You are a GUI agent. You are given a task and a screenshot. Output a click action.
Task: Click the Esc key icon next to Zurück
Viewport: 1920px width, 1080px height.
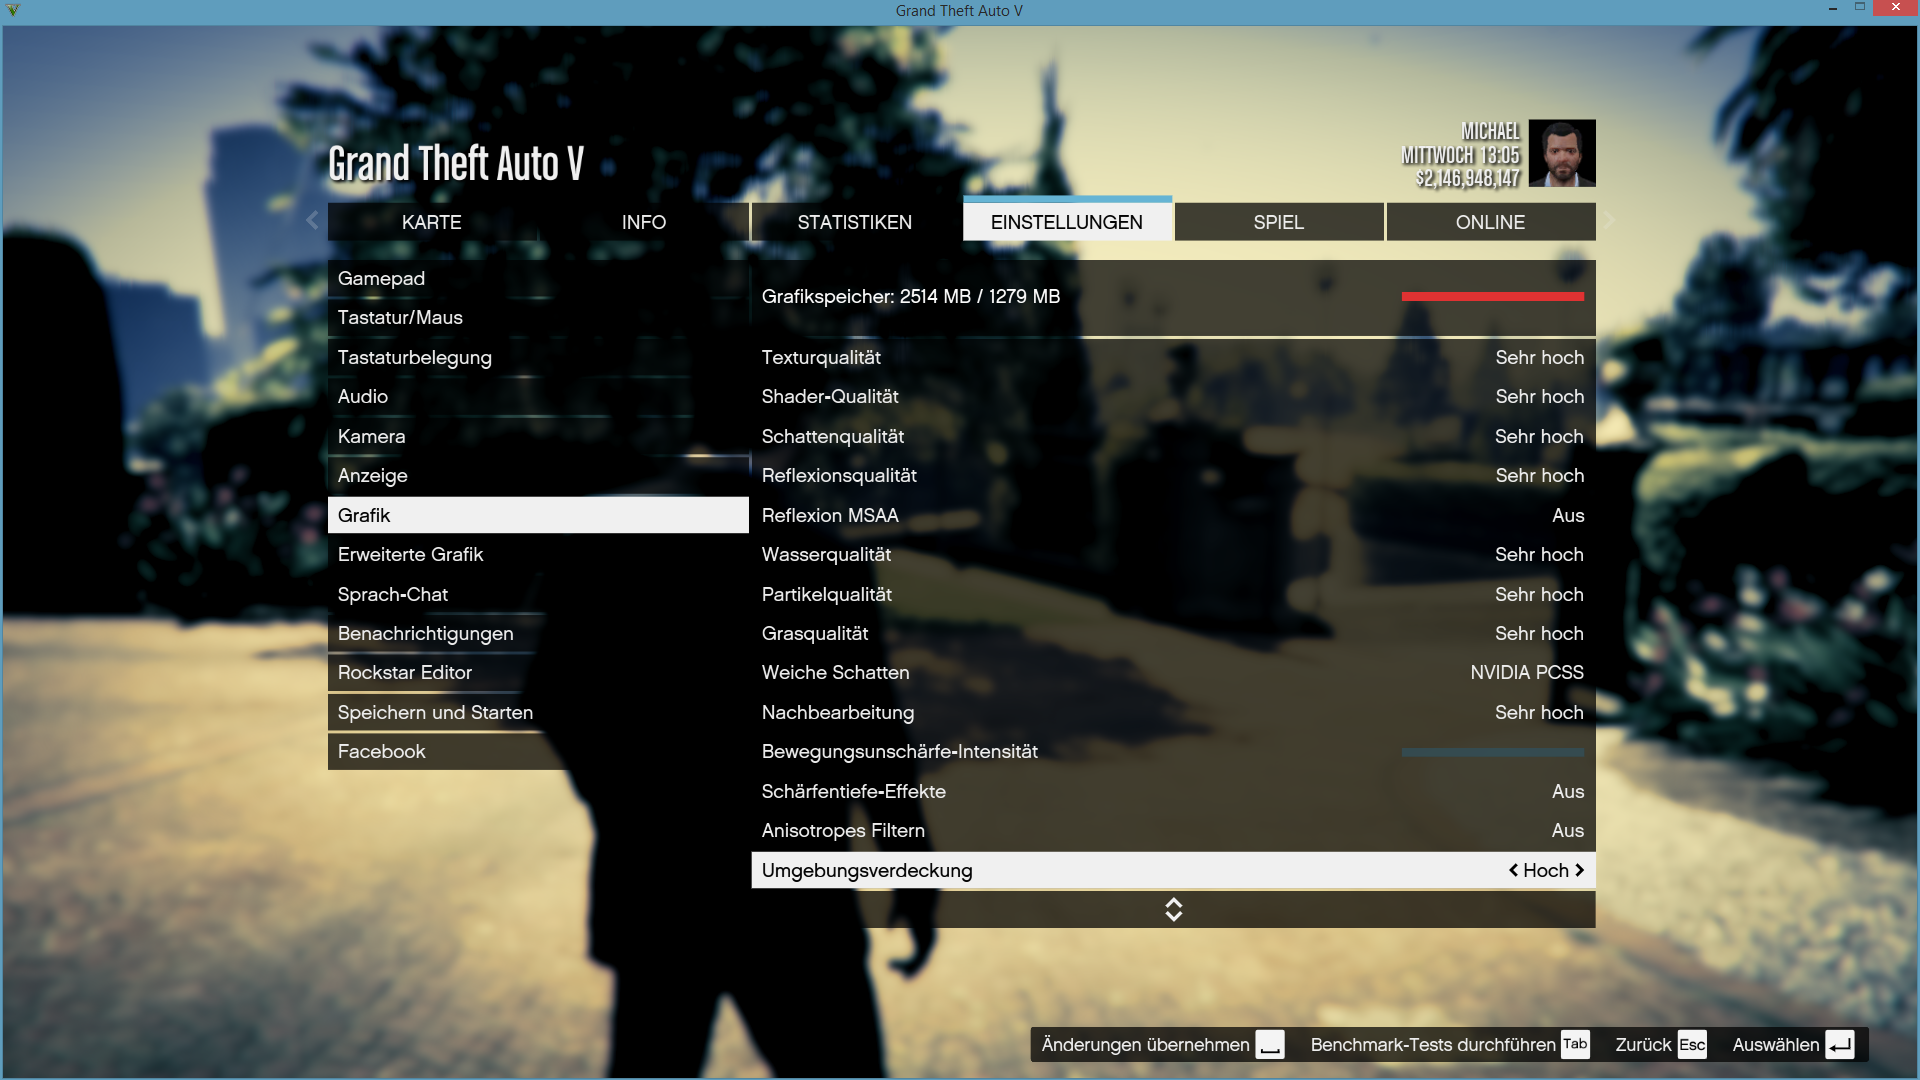pos(1692,1045)
